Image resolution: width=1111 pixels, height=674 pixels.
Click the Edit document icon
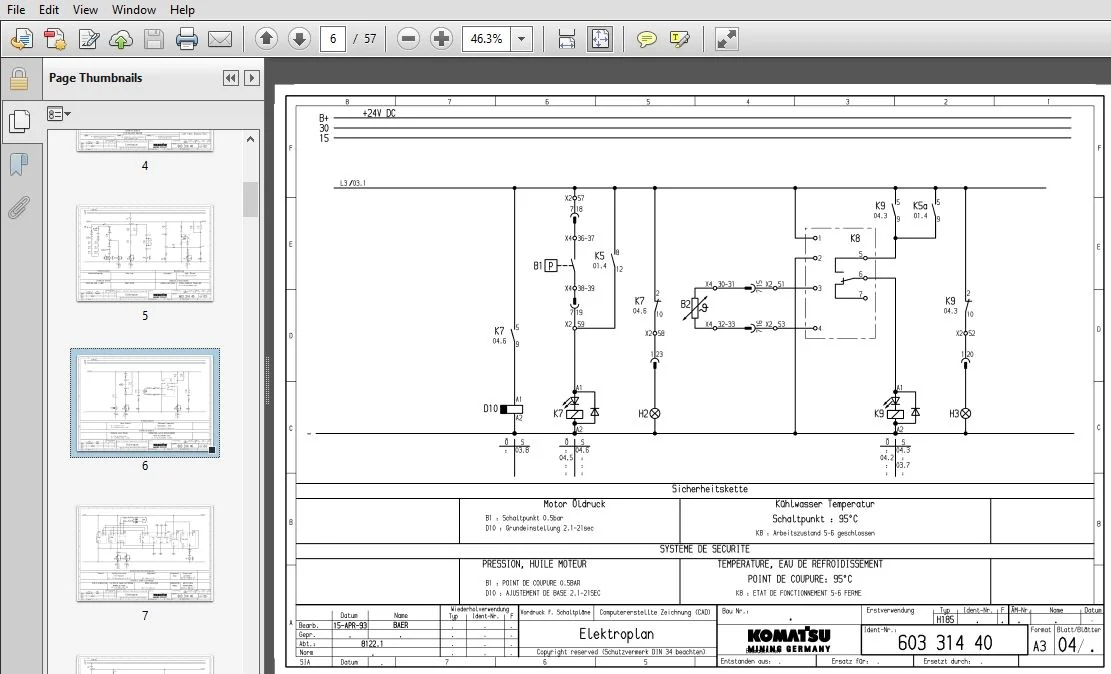pyautogui.click(x=89, y=39)
